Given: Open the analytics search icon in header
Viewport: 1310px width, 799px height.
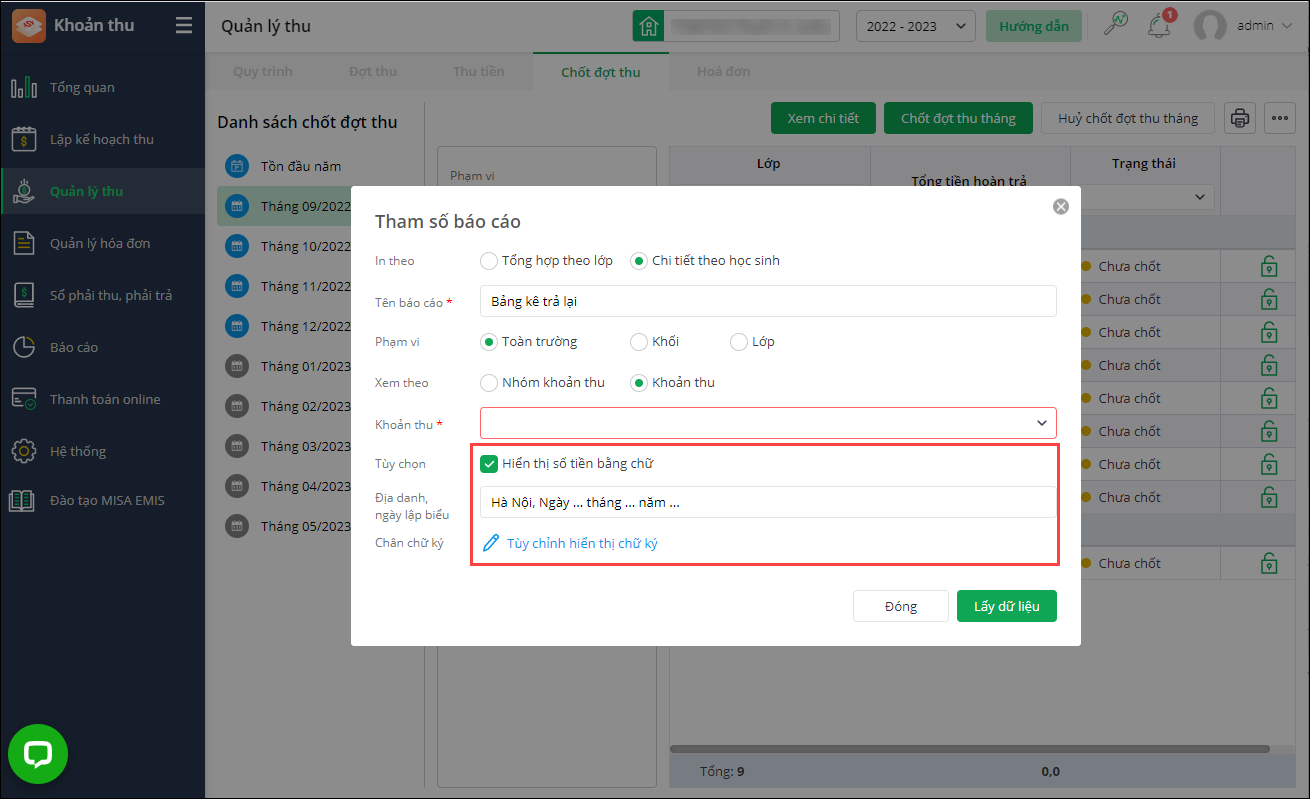Looking at the screenshot, I should coord(1115,25).
